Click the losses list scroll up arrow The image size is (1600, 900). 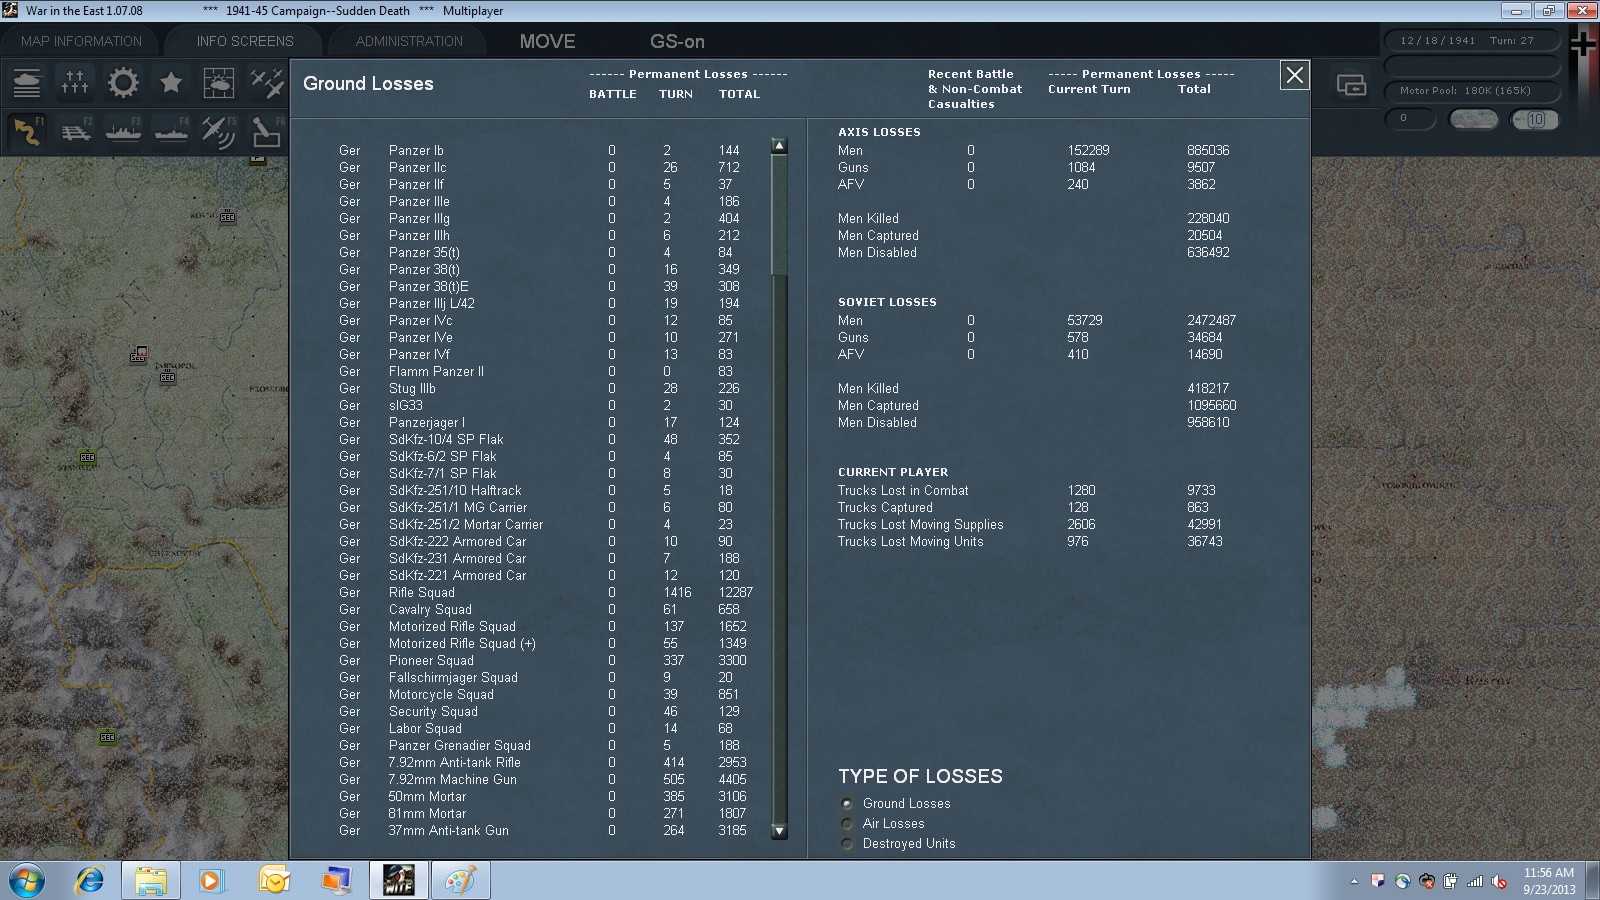(779, 146)
